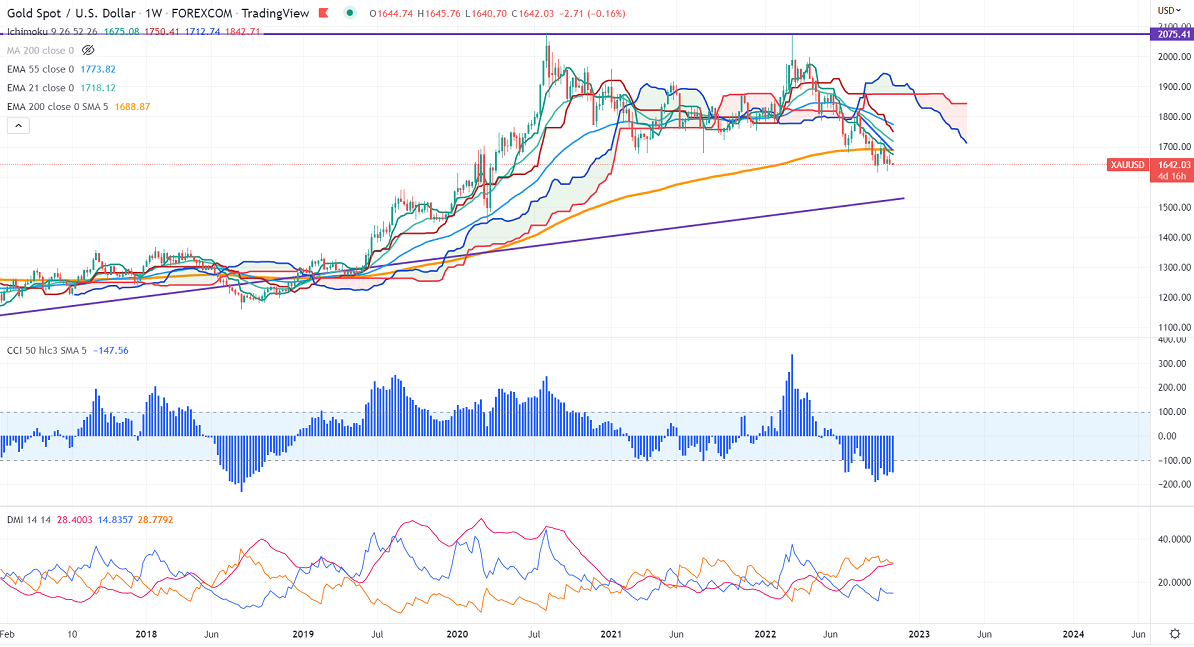Click DMI value 14.8357
The height and width of the screenshot is (647, 1194).
click(x=115, y=520)
